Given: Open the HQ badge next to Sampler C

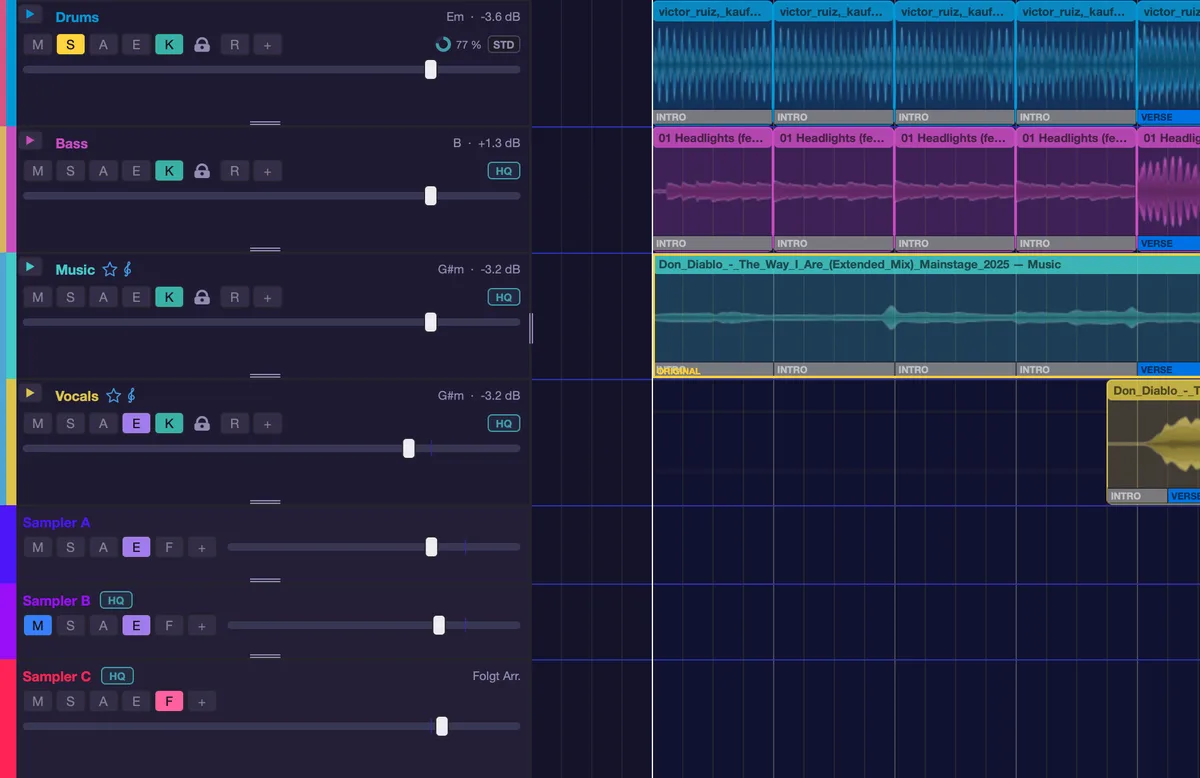Looking at the screenshot, I should 117,676.
